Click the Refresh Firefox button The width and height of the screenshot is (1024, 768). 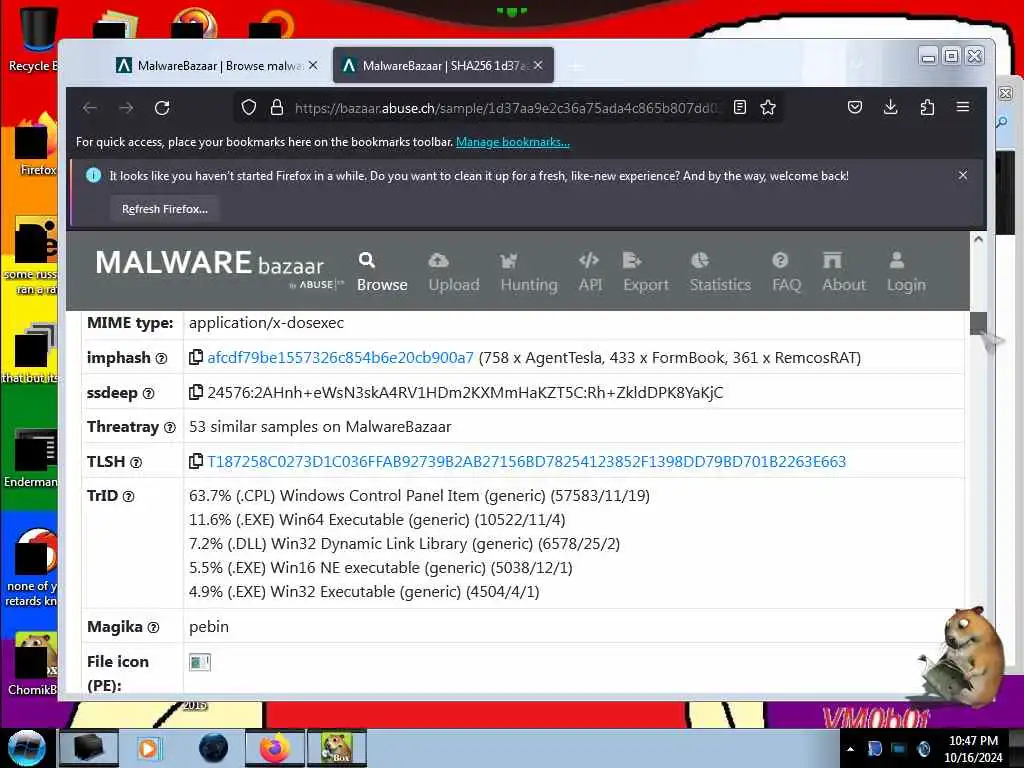pos(165,209)
